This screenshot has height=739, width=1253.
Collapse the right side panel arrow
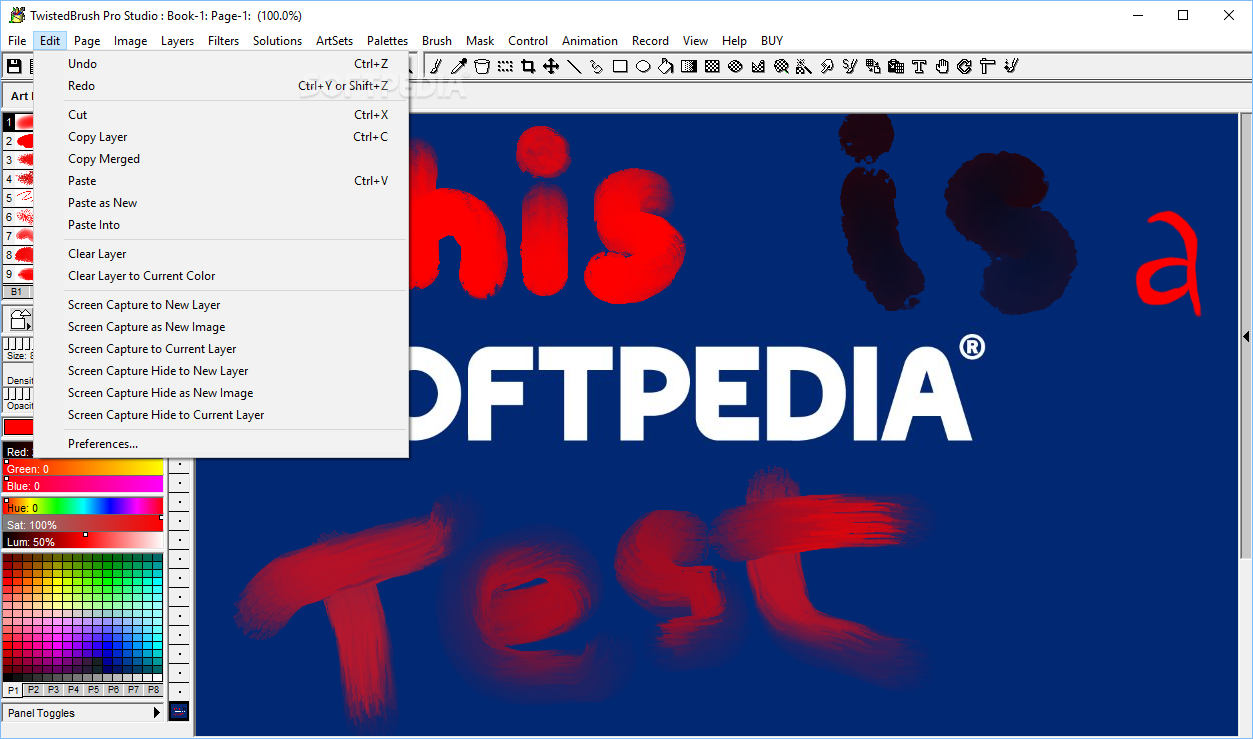(x=1246, y=337)
